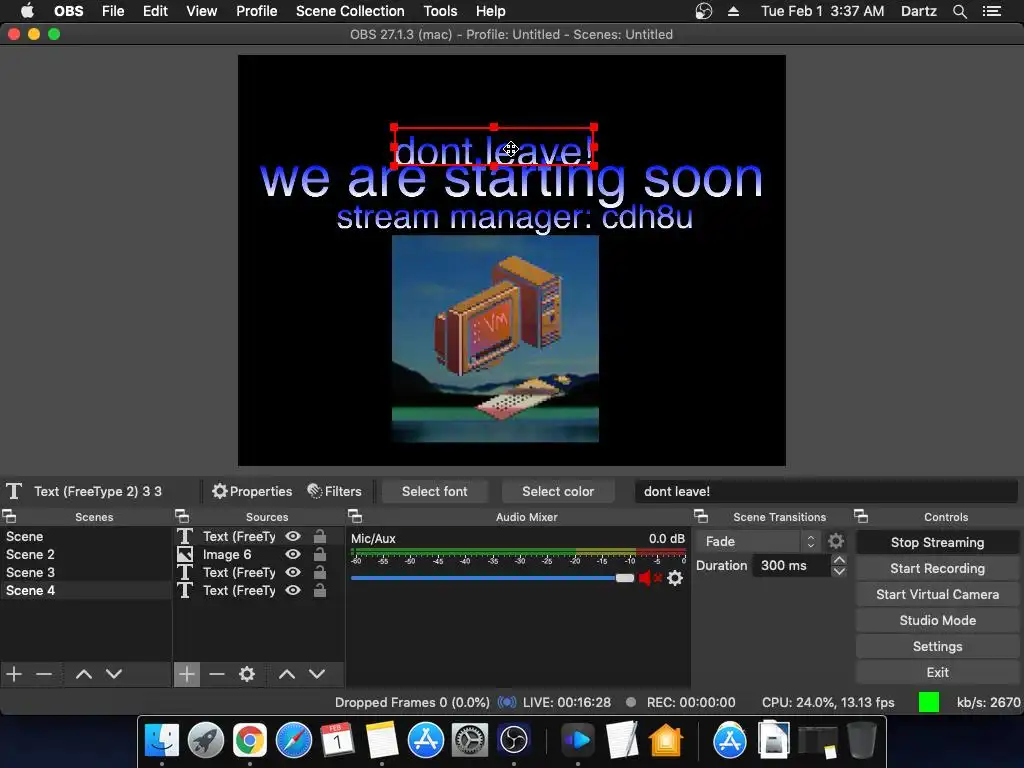1024x768 pixels.
Task: Open the File menu
Action: pos(113,11)
